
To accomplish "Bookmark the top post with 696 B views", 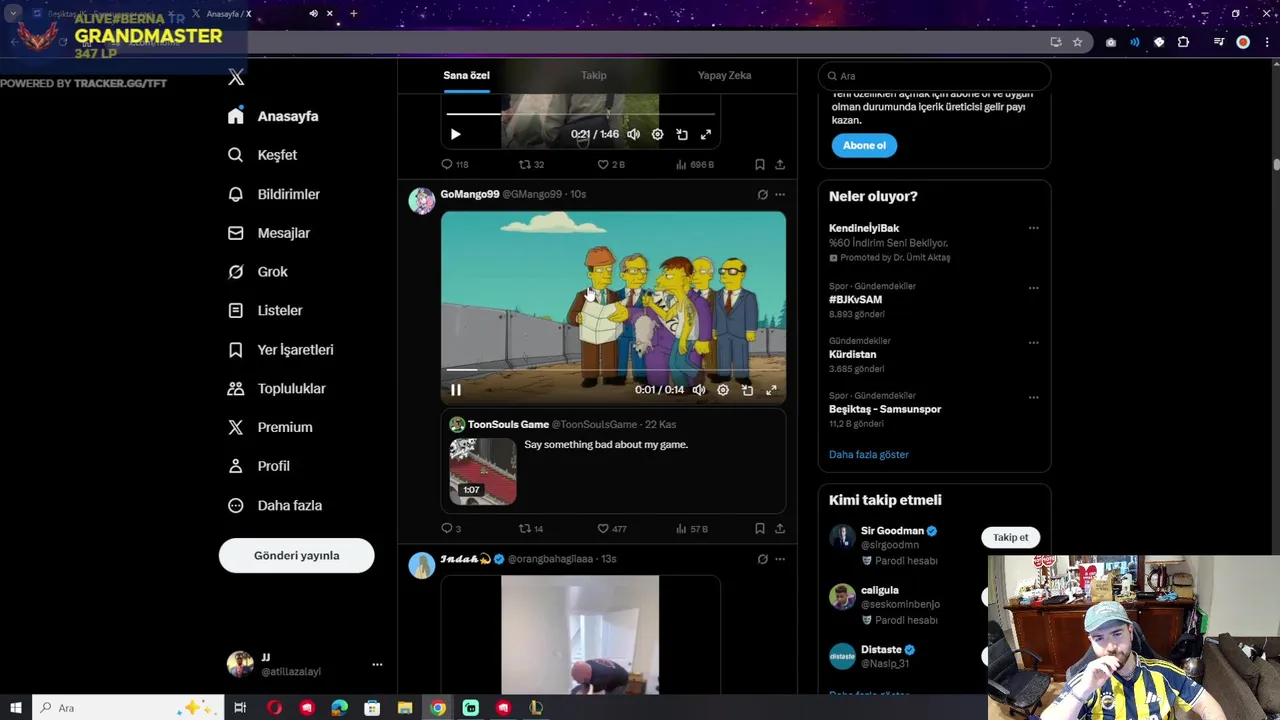I will 760,164.
